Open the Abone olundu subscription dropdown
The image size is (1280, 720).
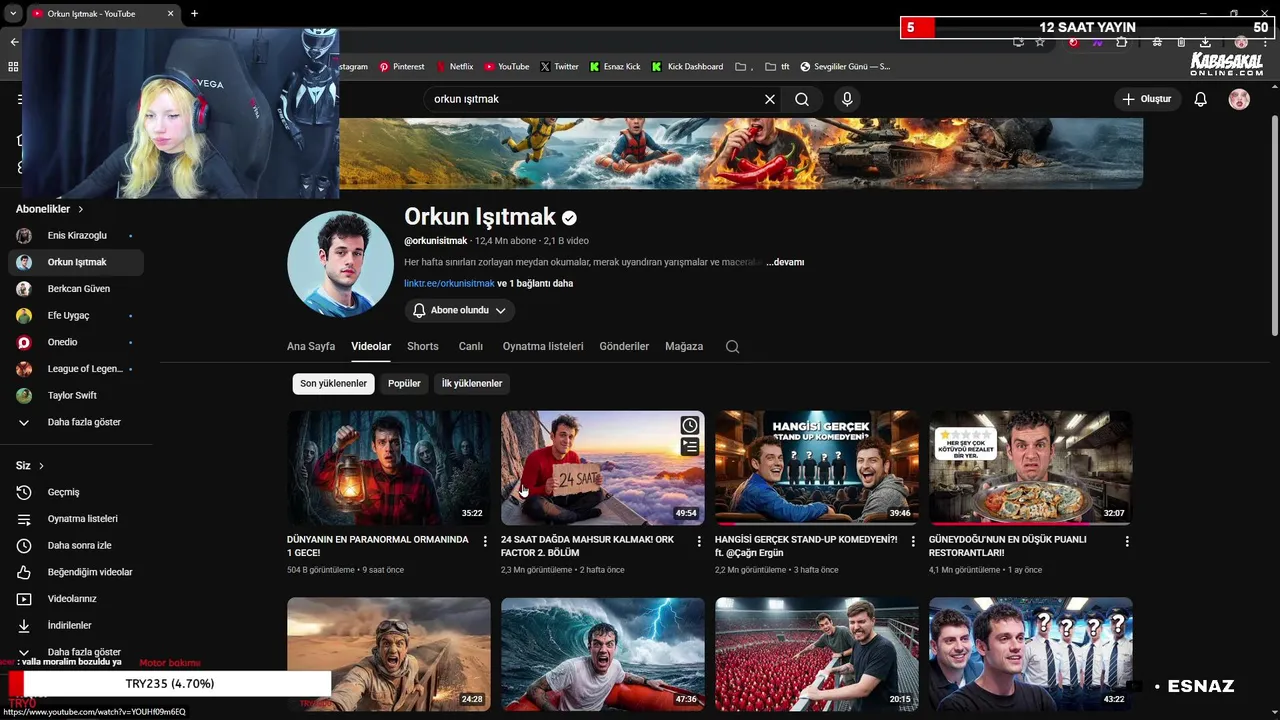[x=460, y=310]
